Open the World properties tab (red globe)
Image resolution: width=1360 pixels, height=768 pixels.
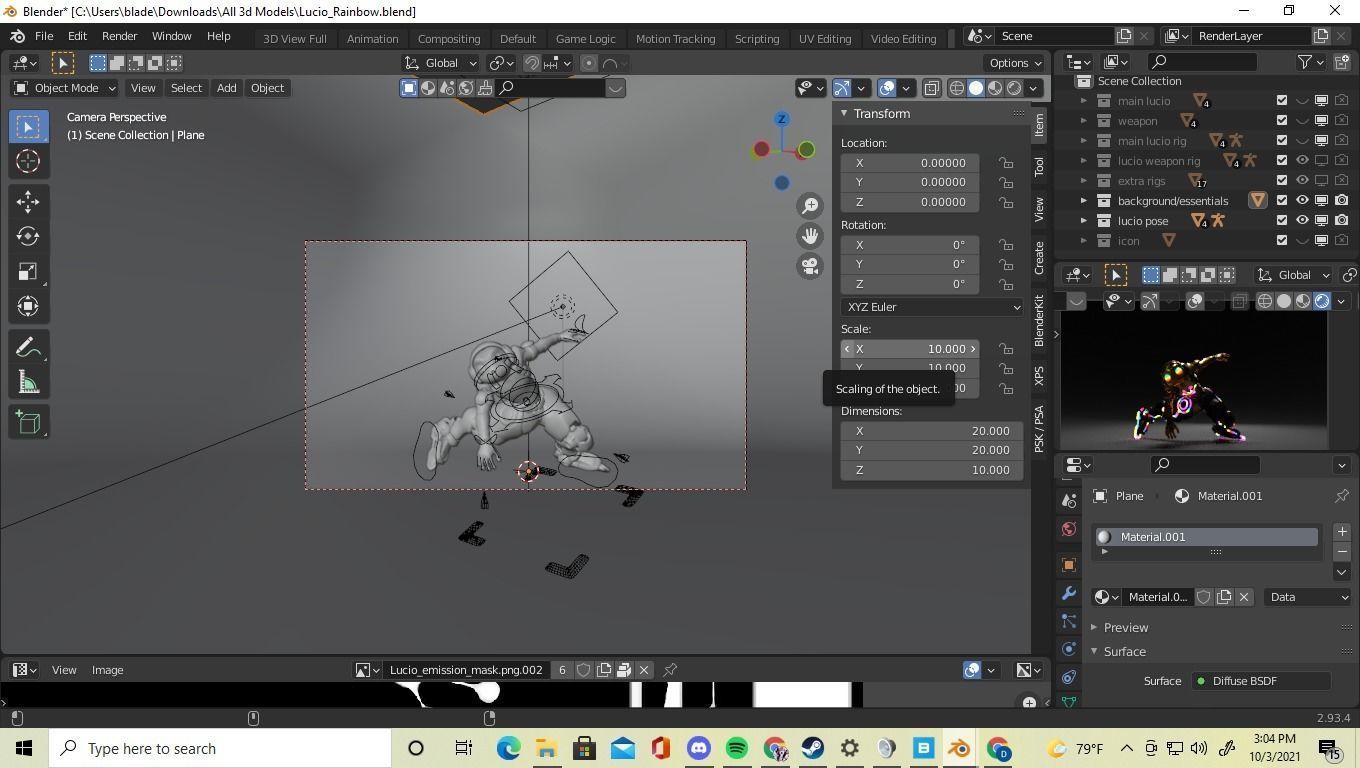click(1069, 529)
